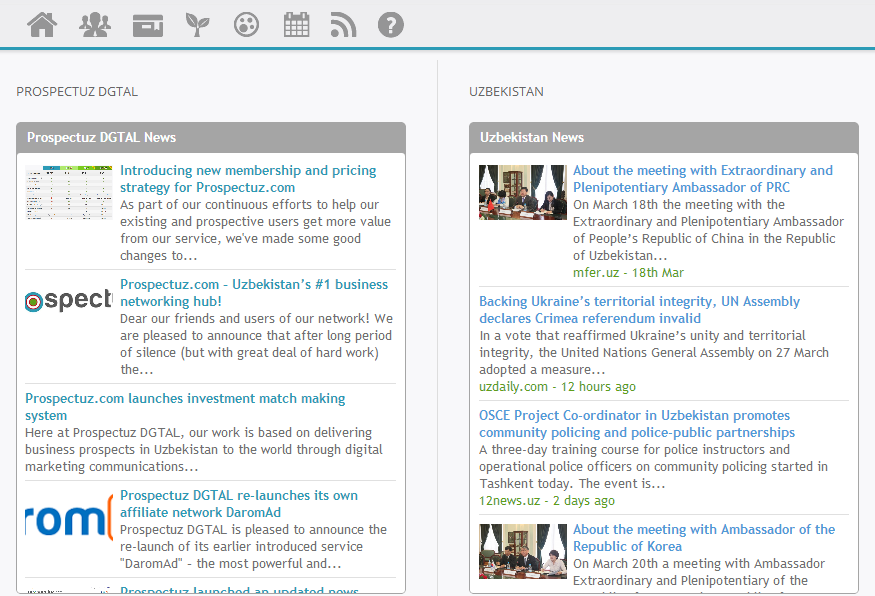Open the RSS feed icon

[343, 25]
